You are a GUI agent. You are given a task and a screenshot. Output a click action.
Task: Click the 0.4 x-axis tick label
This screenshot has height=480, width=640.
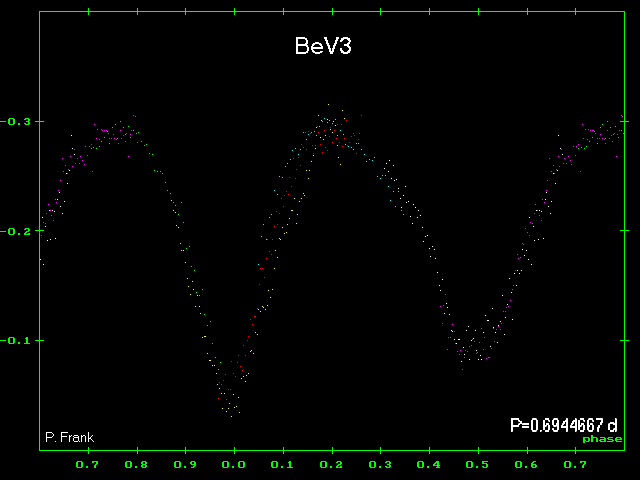[429, 465]
